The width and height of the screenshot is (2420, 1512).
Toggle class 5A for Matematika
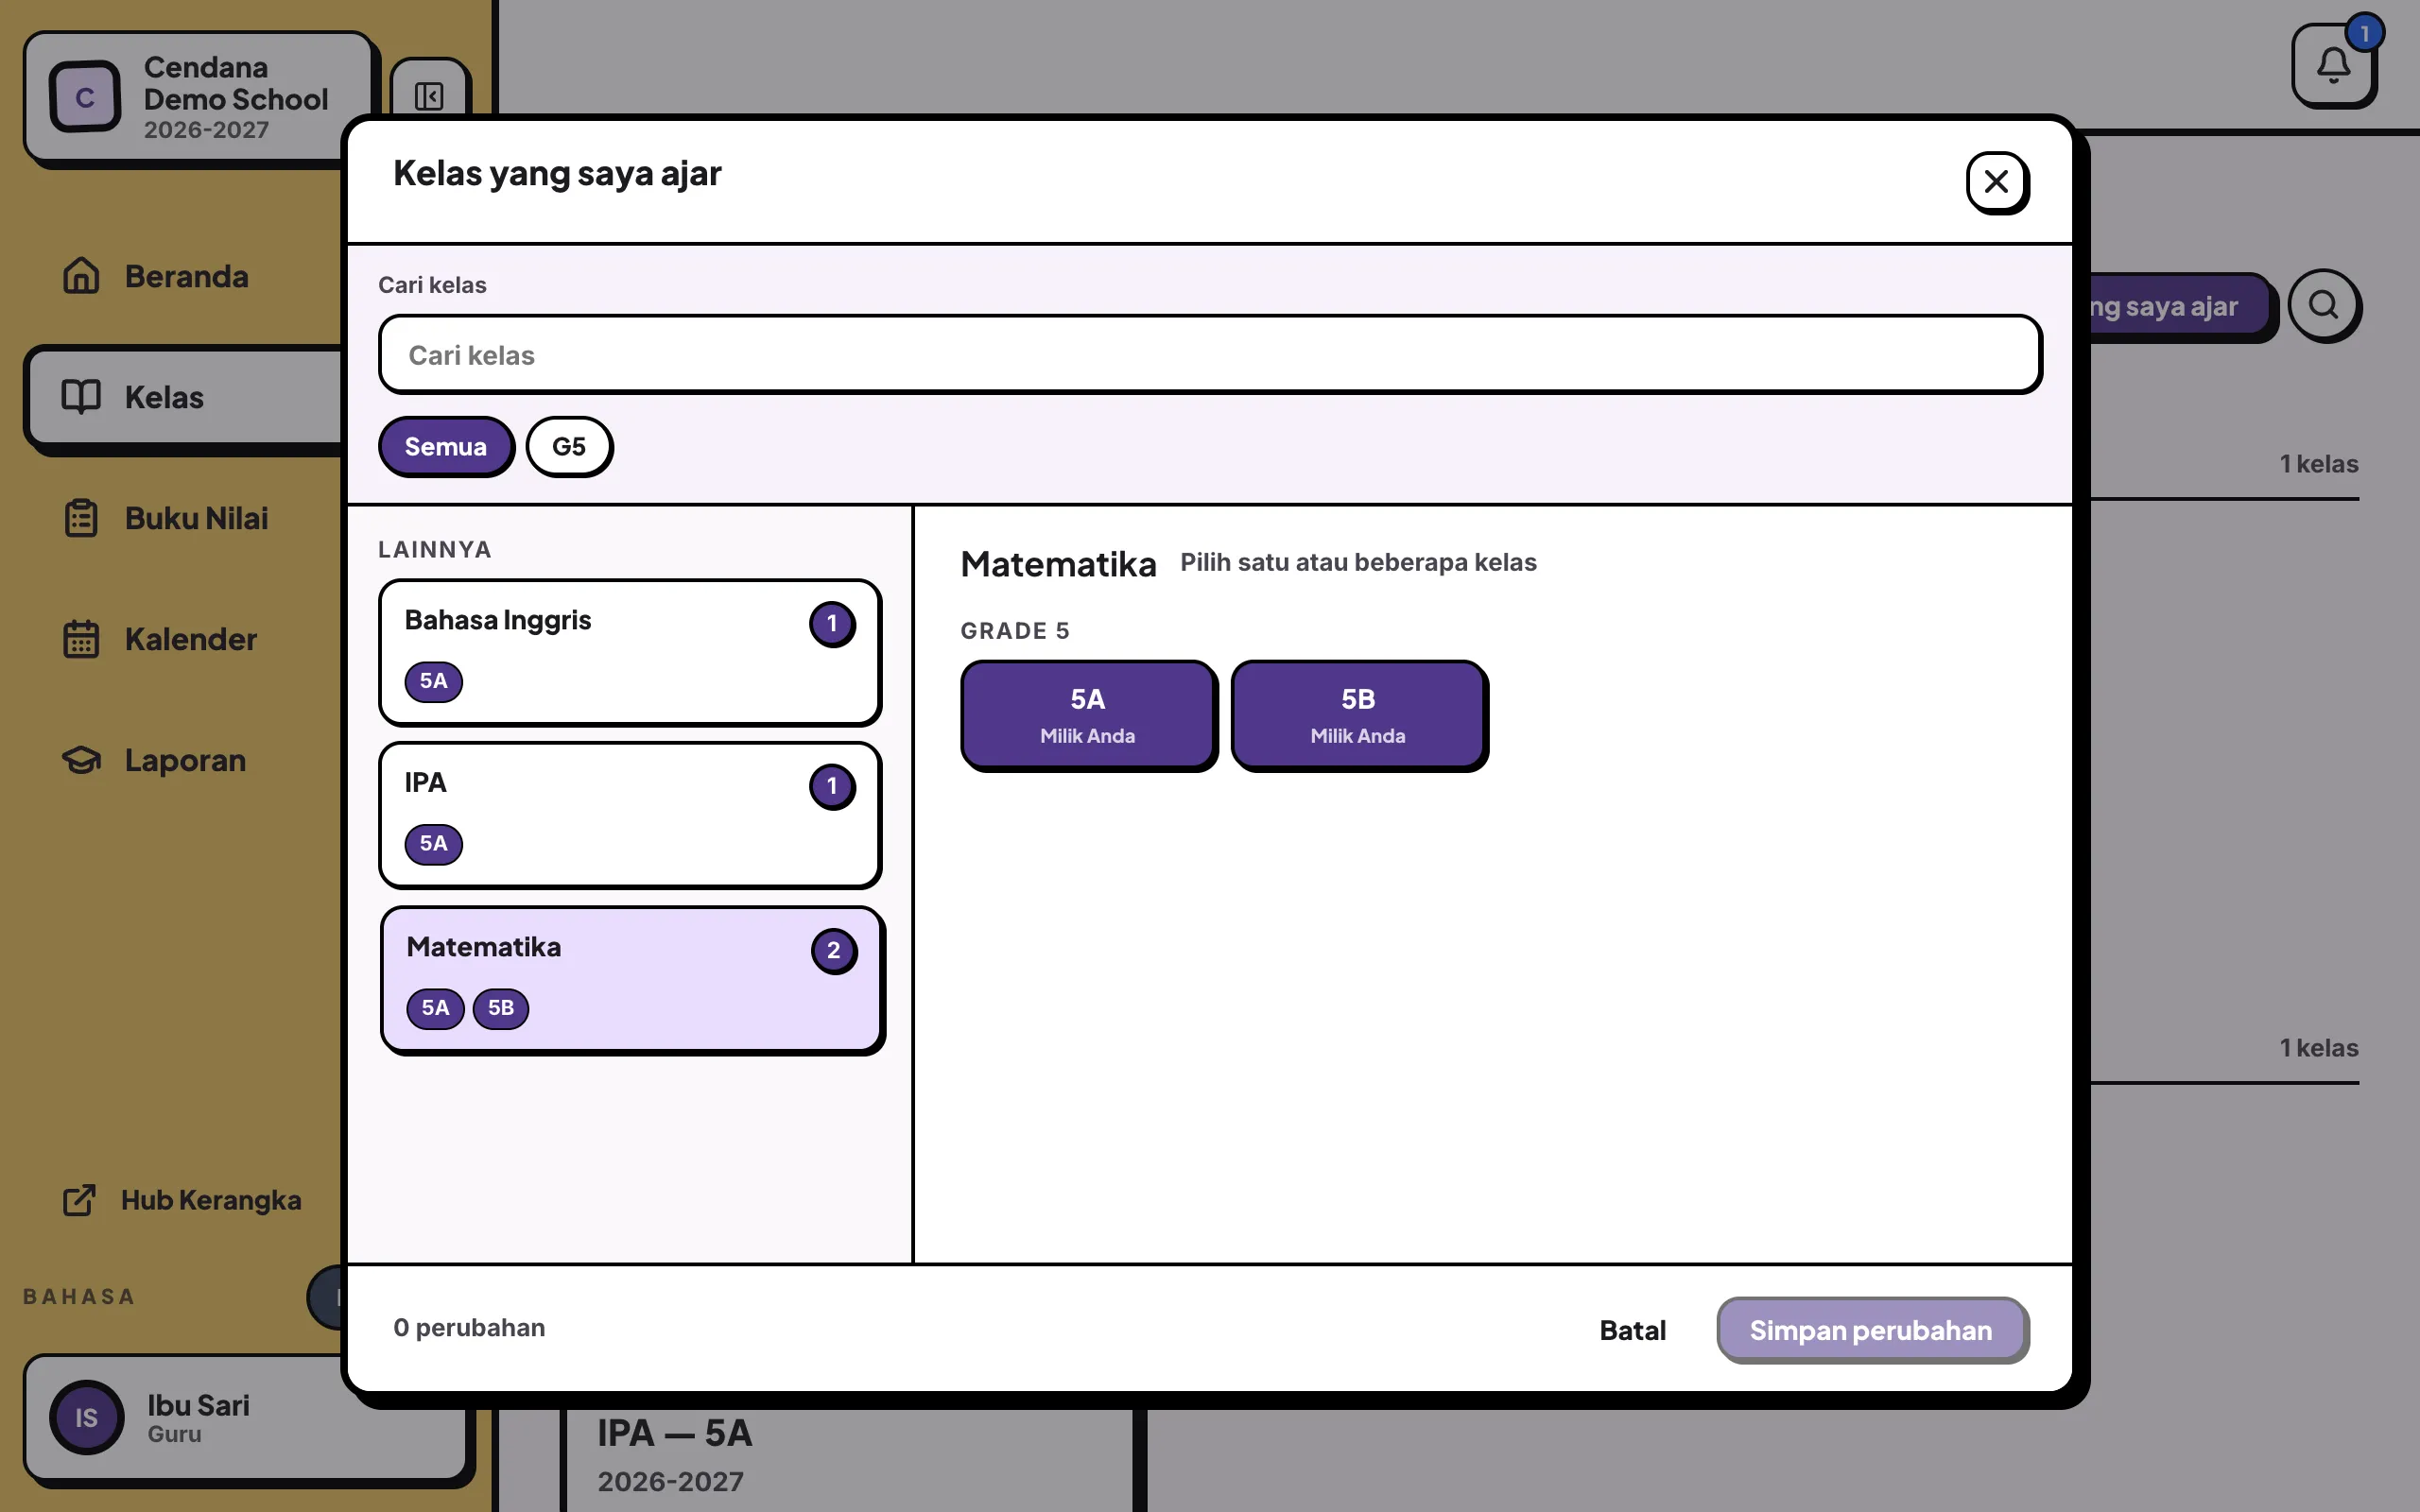pos(1088,714)
